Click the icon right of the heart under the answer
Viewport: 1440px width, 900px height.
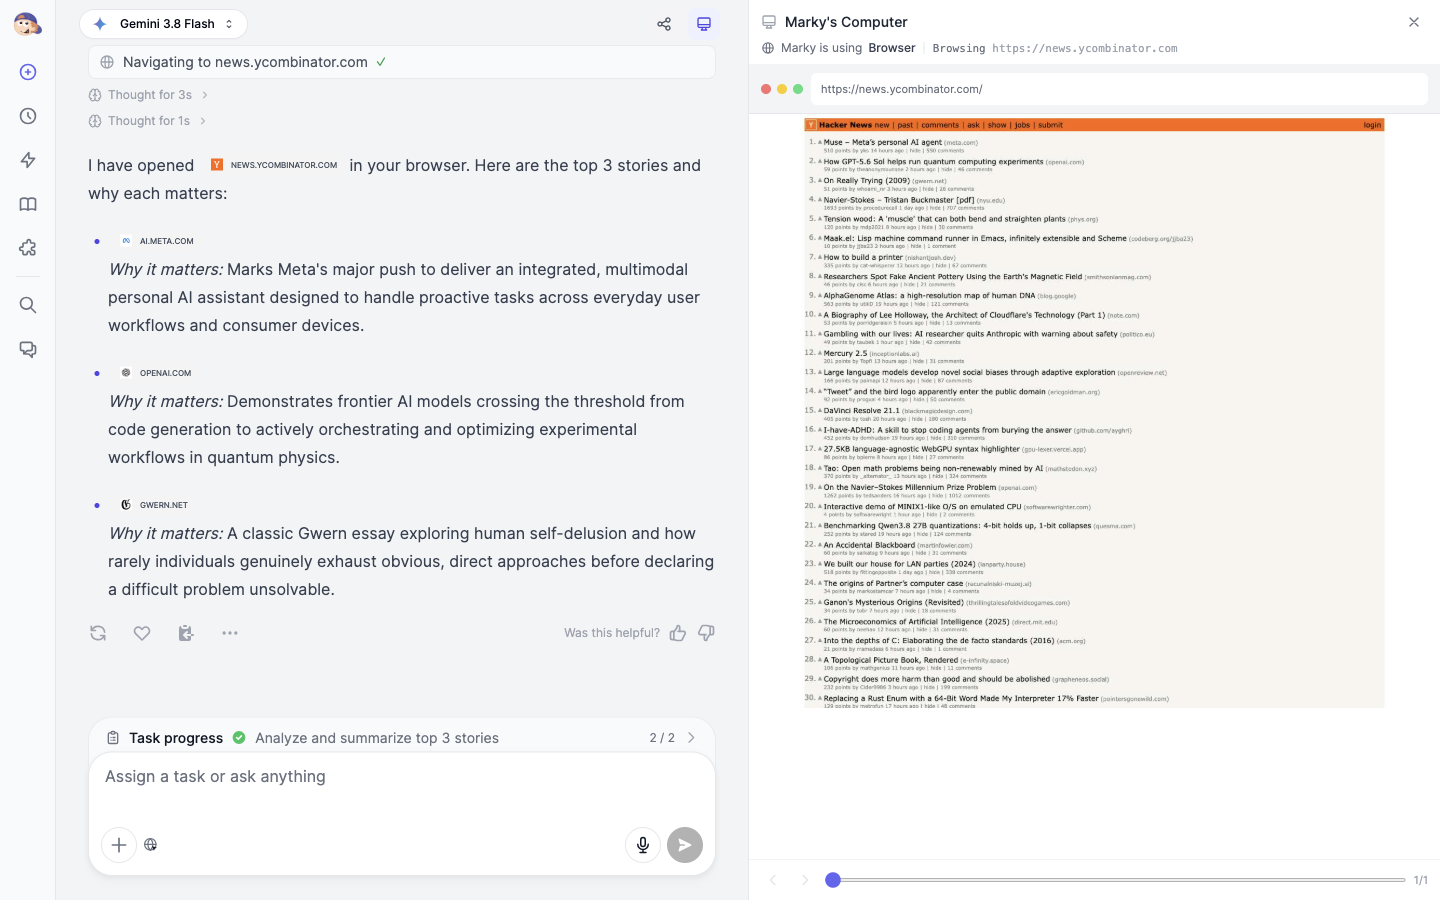point(186,633)
